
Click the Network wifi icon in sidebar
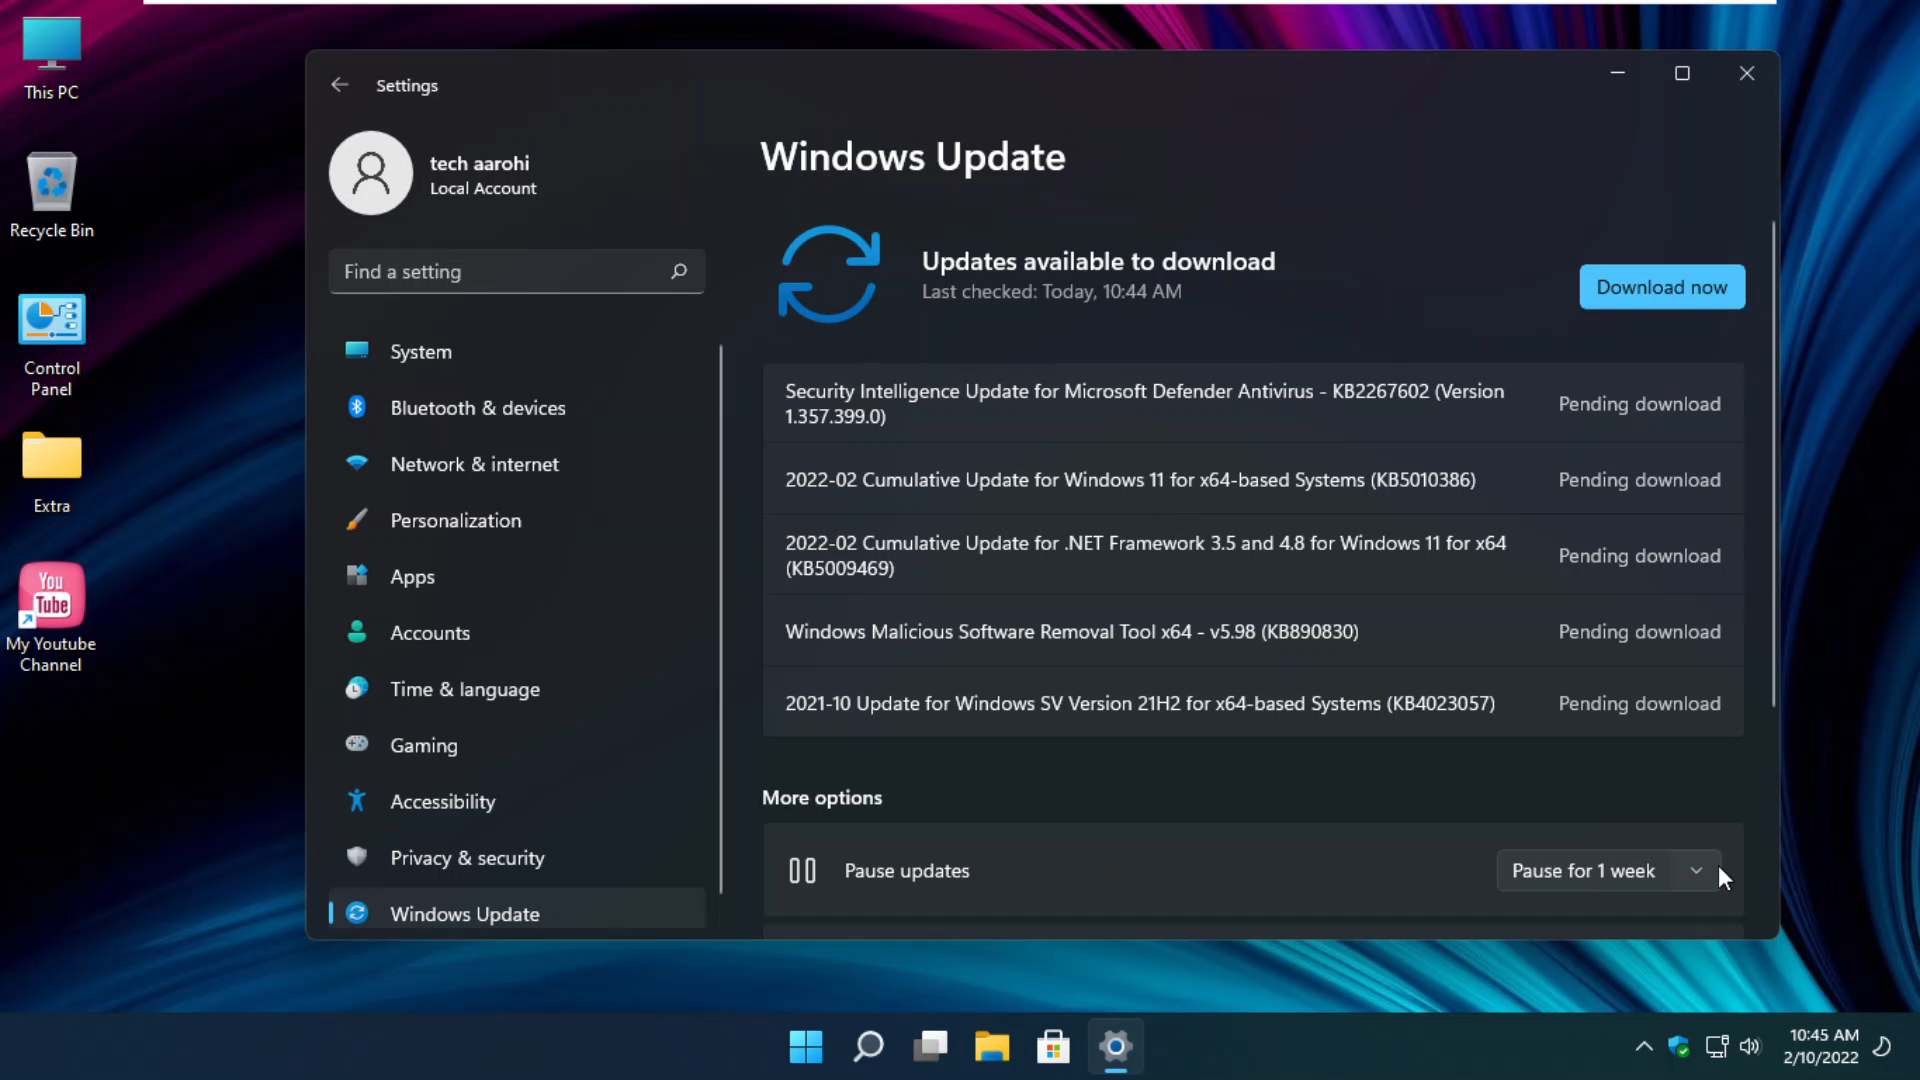point(357,463)
